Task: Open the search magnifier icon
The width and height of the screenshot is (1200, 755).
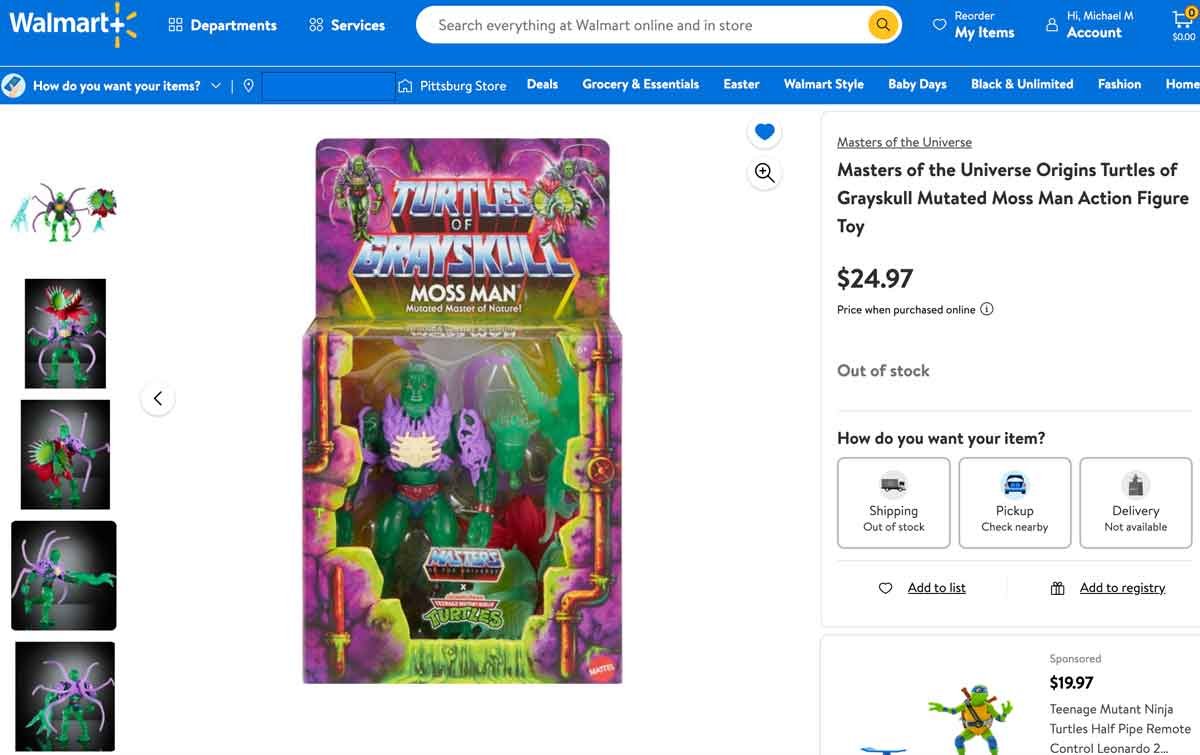Action: point(881,24)
